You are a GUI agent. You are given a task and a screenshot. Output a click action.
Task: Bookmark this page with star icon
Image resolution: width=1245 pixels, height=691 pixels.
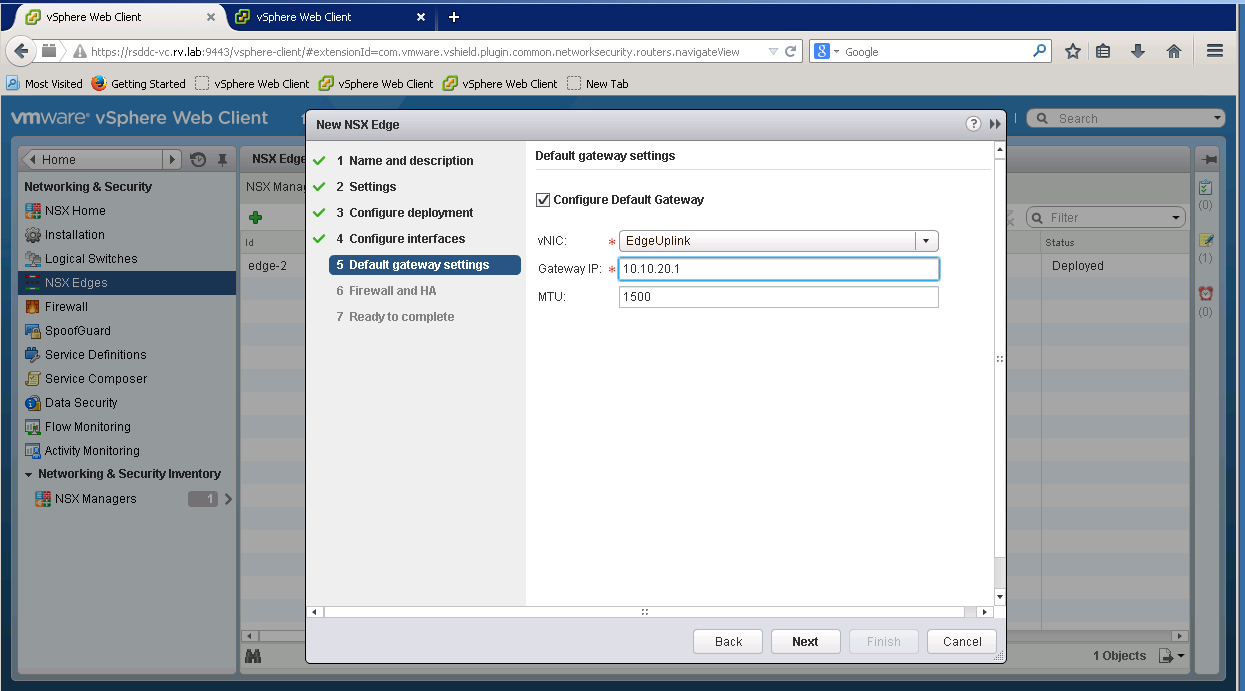(x=1072, y=51)
